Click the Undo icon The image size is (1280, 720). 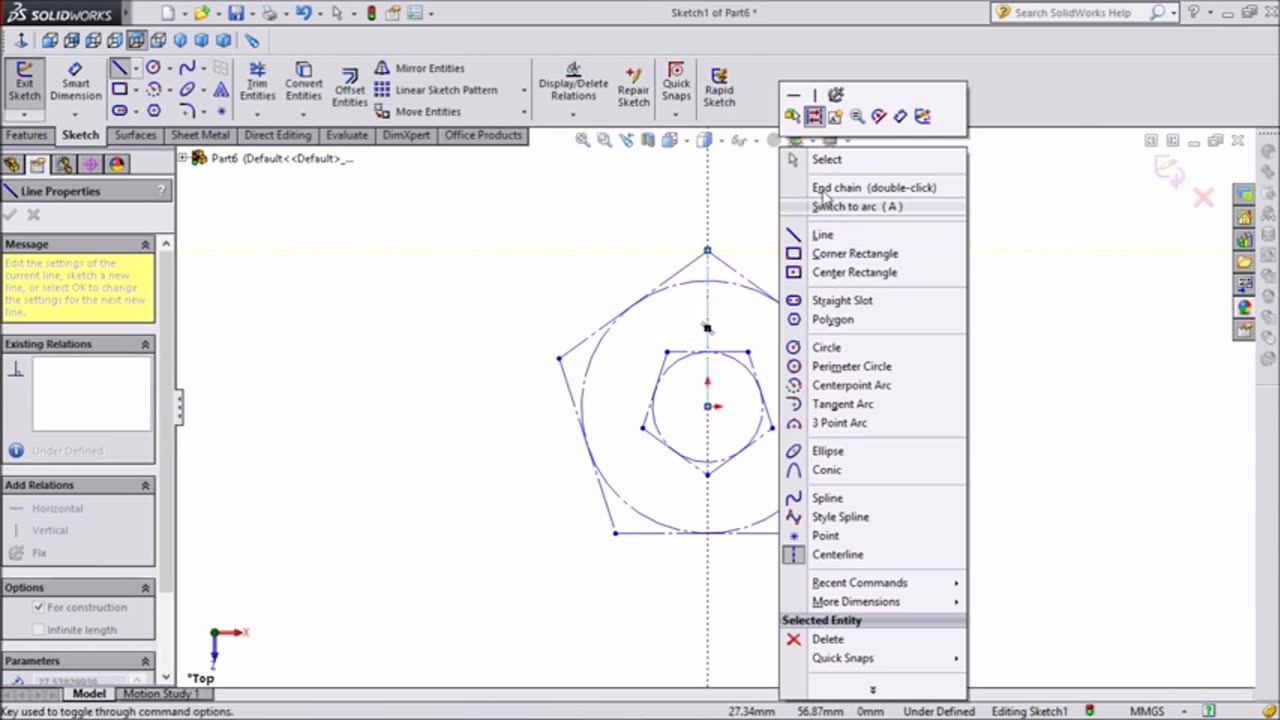point(303,13)
